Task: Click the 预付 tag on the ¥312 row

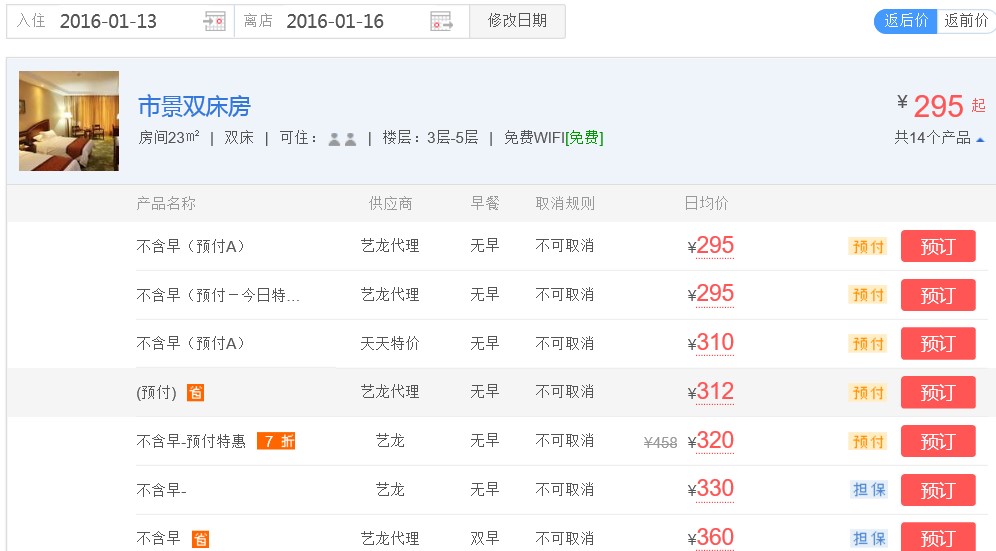Action: (x=867, y=393)
